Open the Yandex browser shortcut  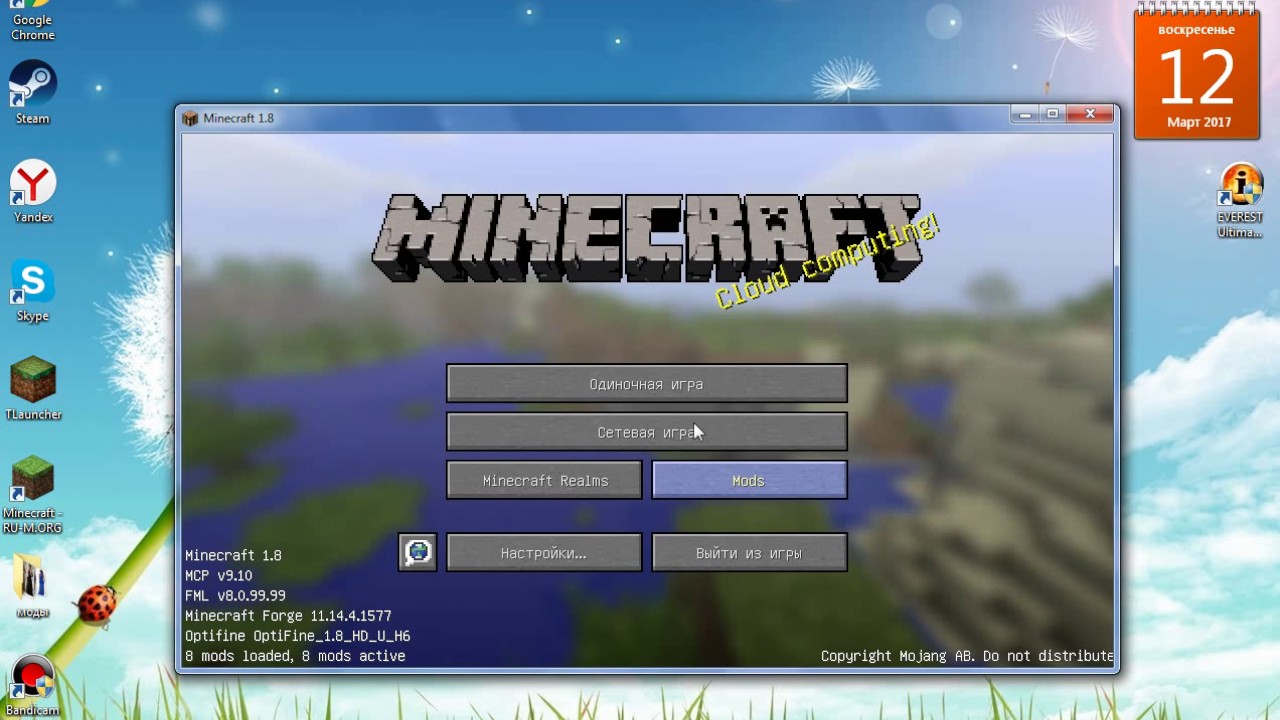(x=32, y=191)
